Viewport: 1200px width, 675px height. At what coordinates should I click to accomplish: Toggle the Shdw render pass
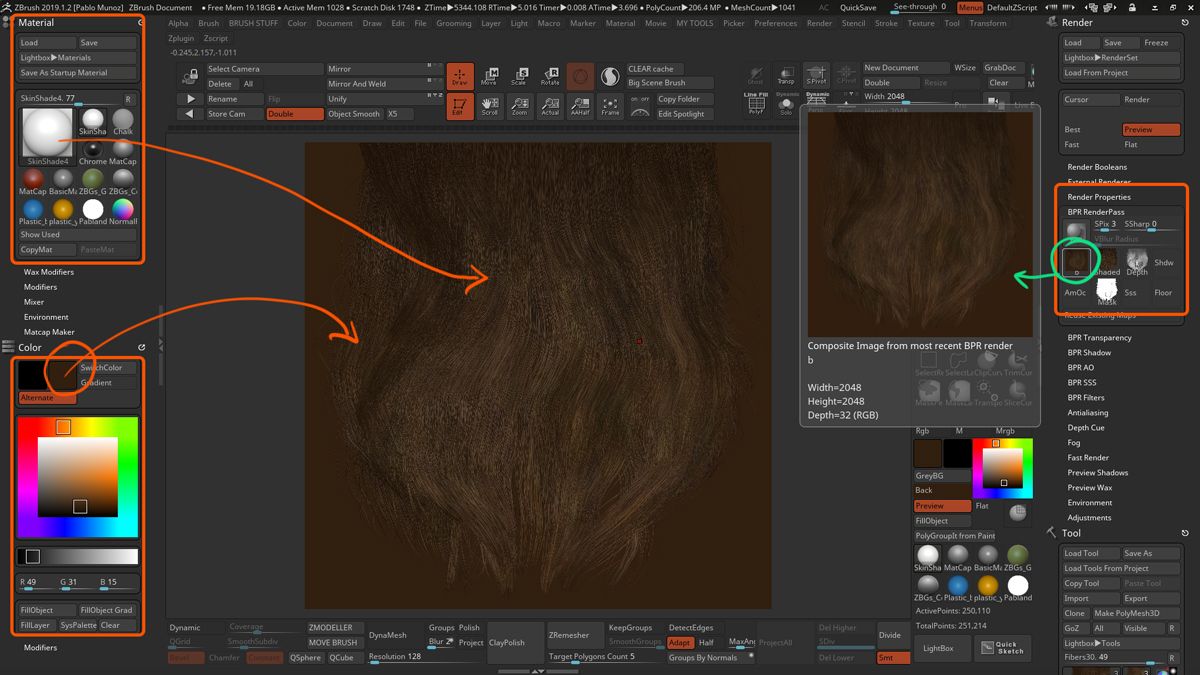click(1164, 262)
